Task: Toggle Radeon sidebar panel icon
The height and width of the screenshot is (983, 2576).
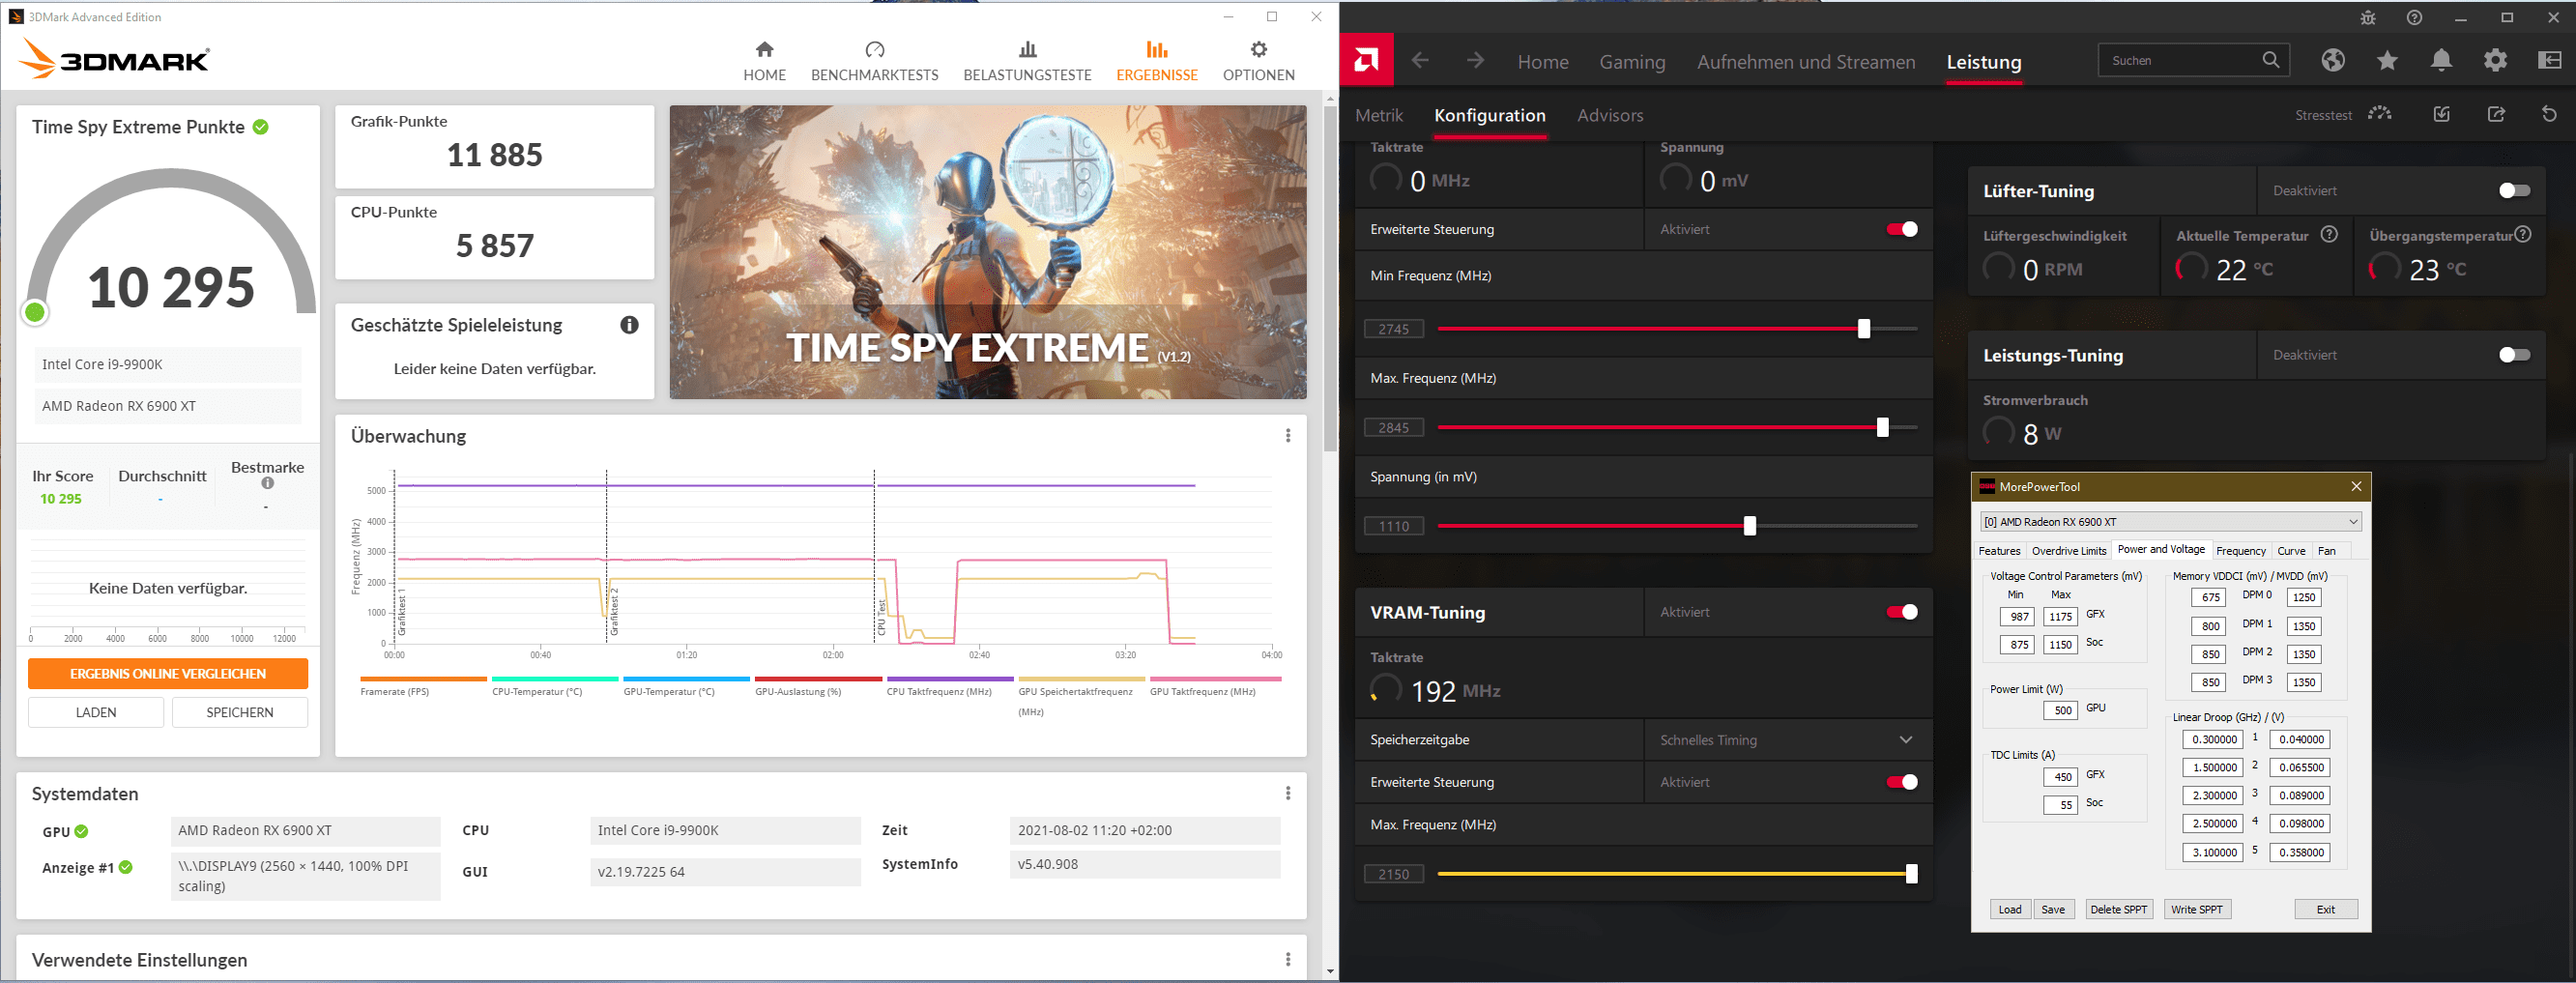Action: (2549, 60)
